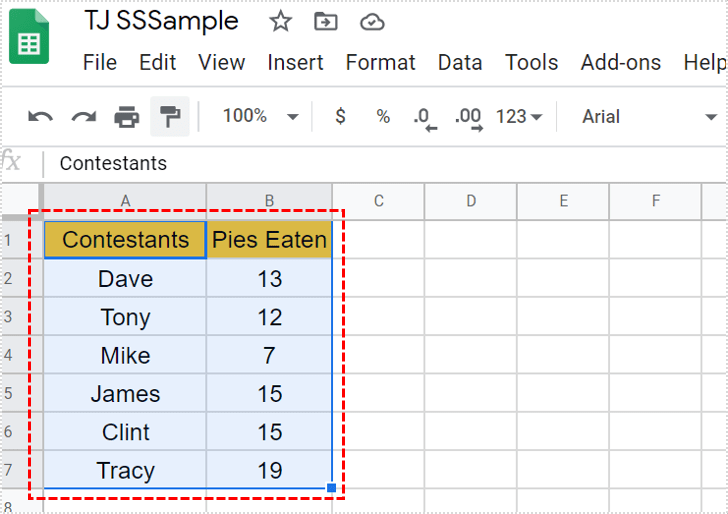The image size is (728, 514).
Task: Apply percent format
Action: (x=383, y=117)
